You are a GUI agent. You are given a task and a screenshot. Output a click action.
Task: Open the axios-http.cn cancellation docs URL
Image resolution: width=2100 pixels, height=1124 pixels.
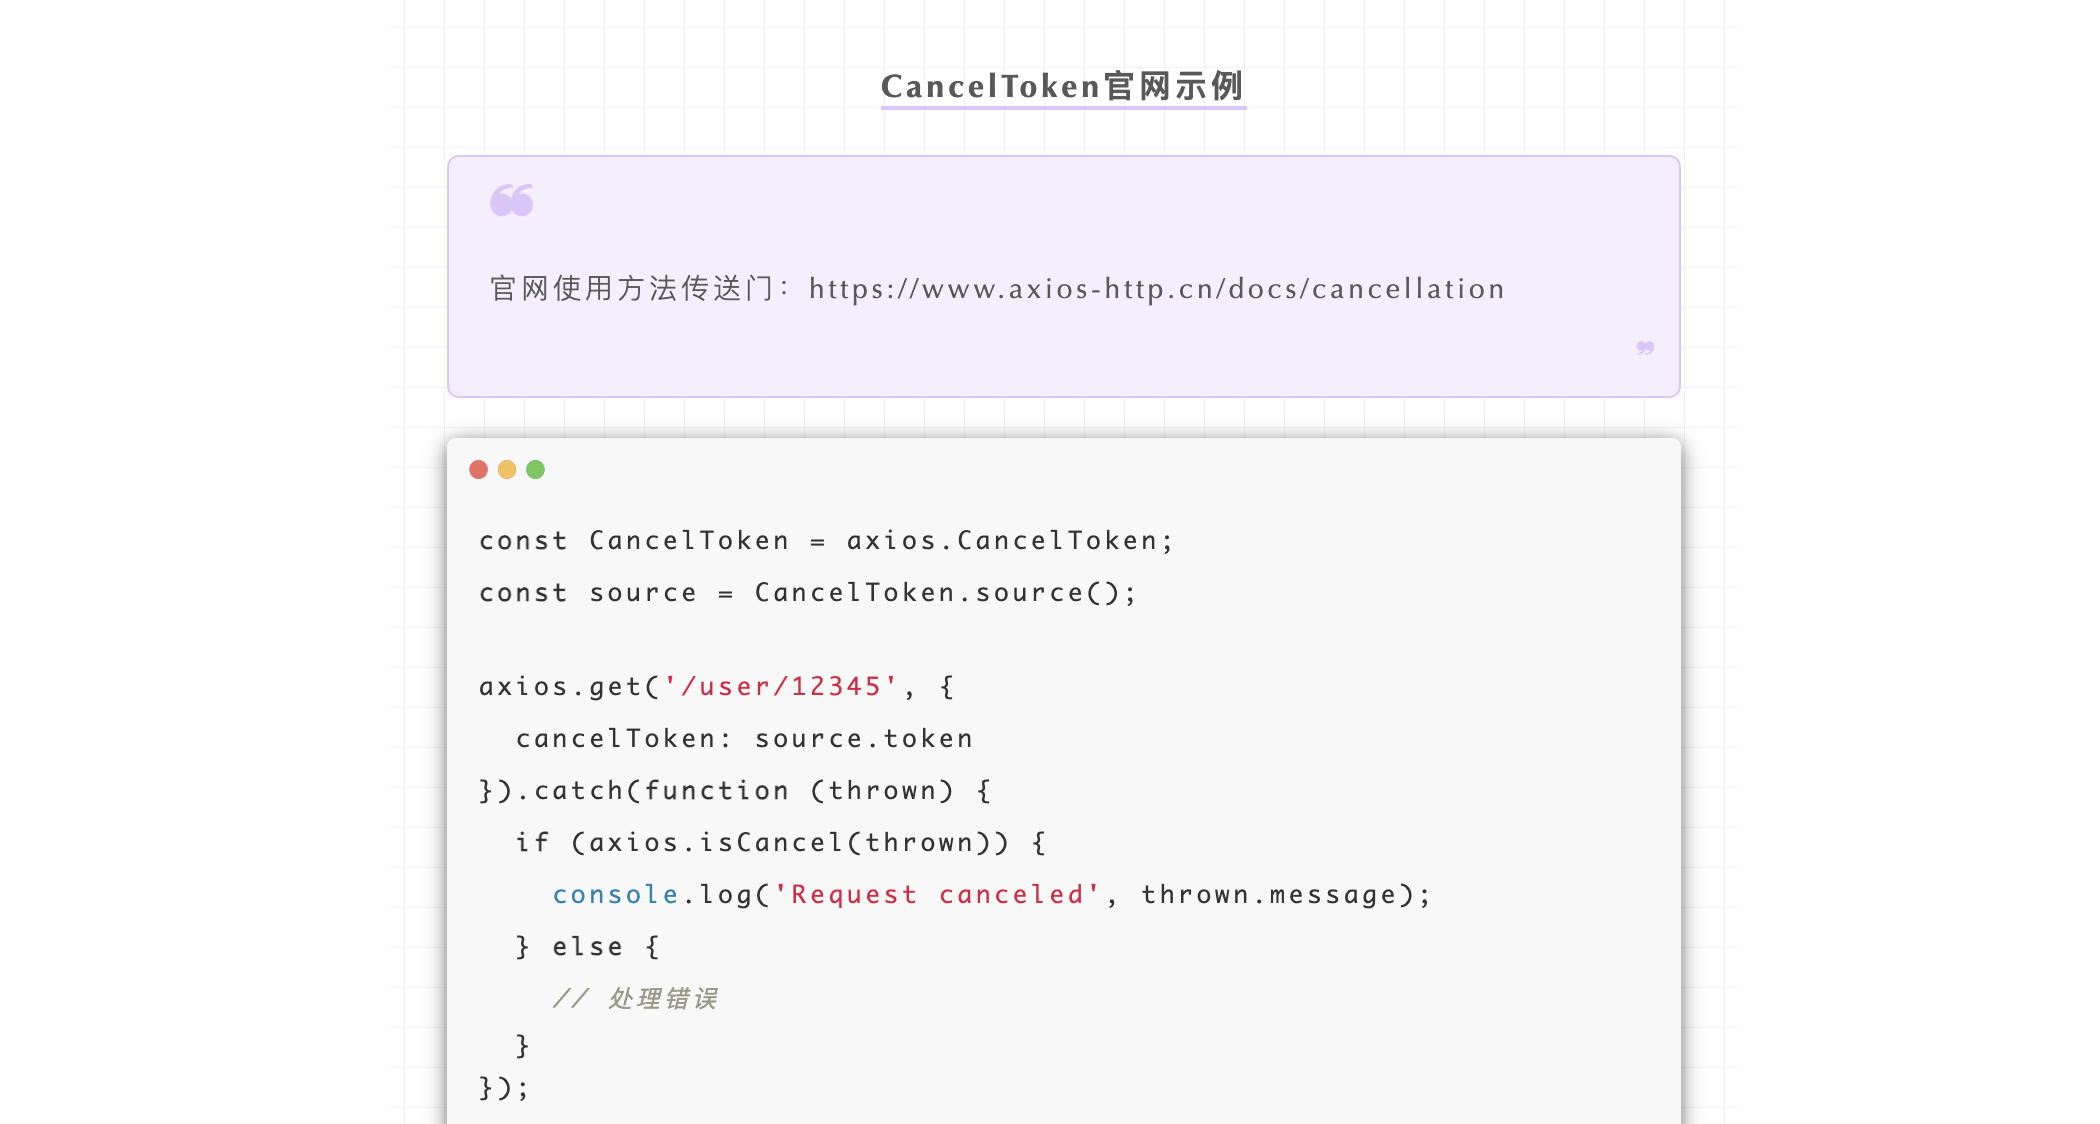pos(1156,289)
